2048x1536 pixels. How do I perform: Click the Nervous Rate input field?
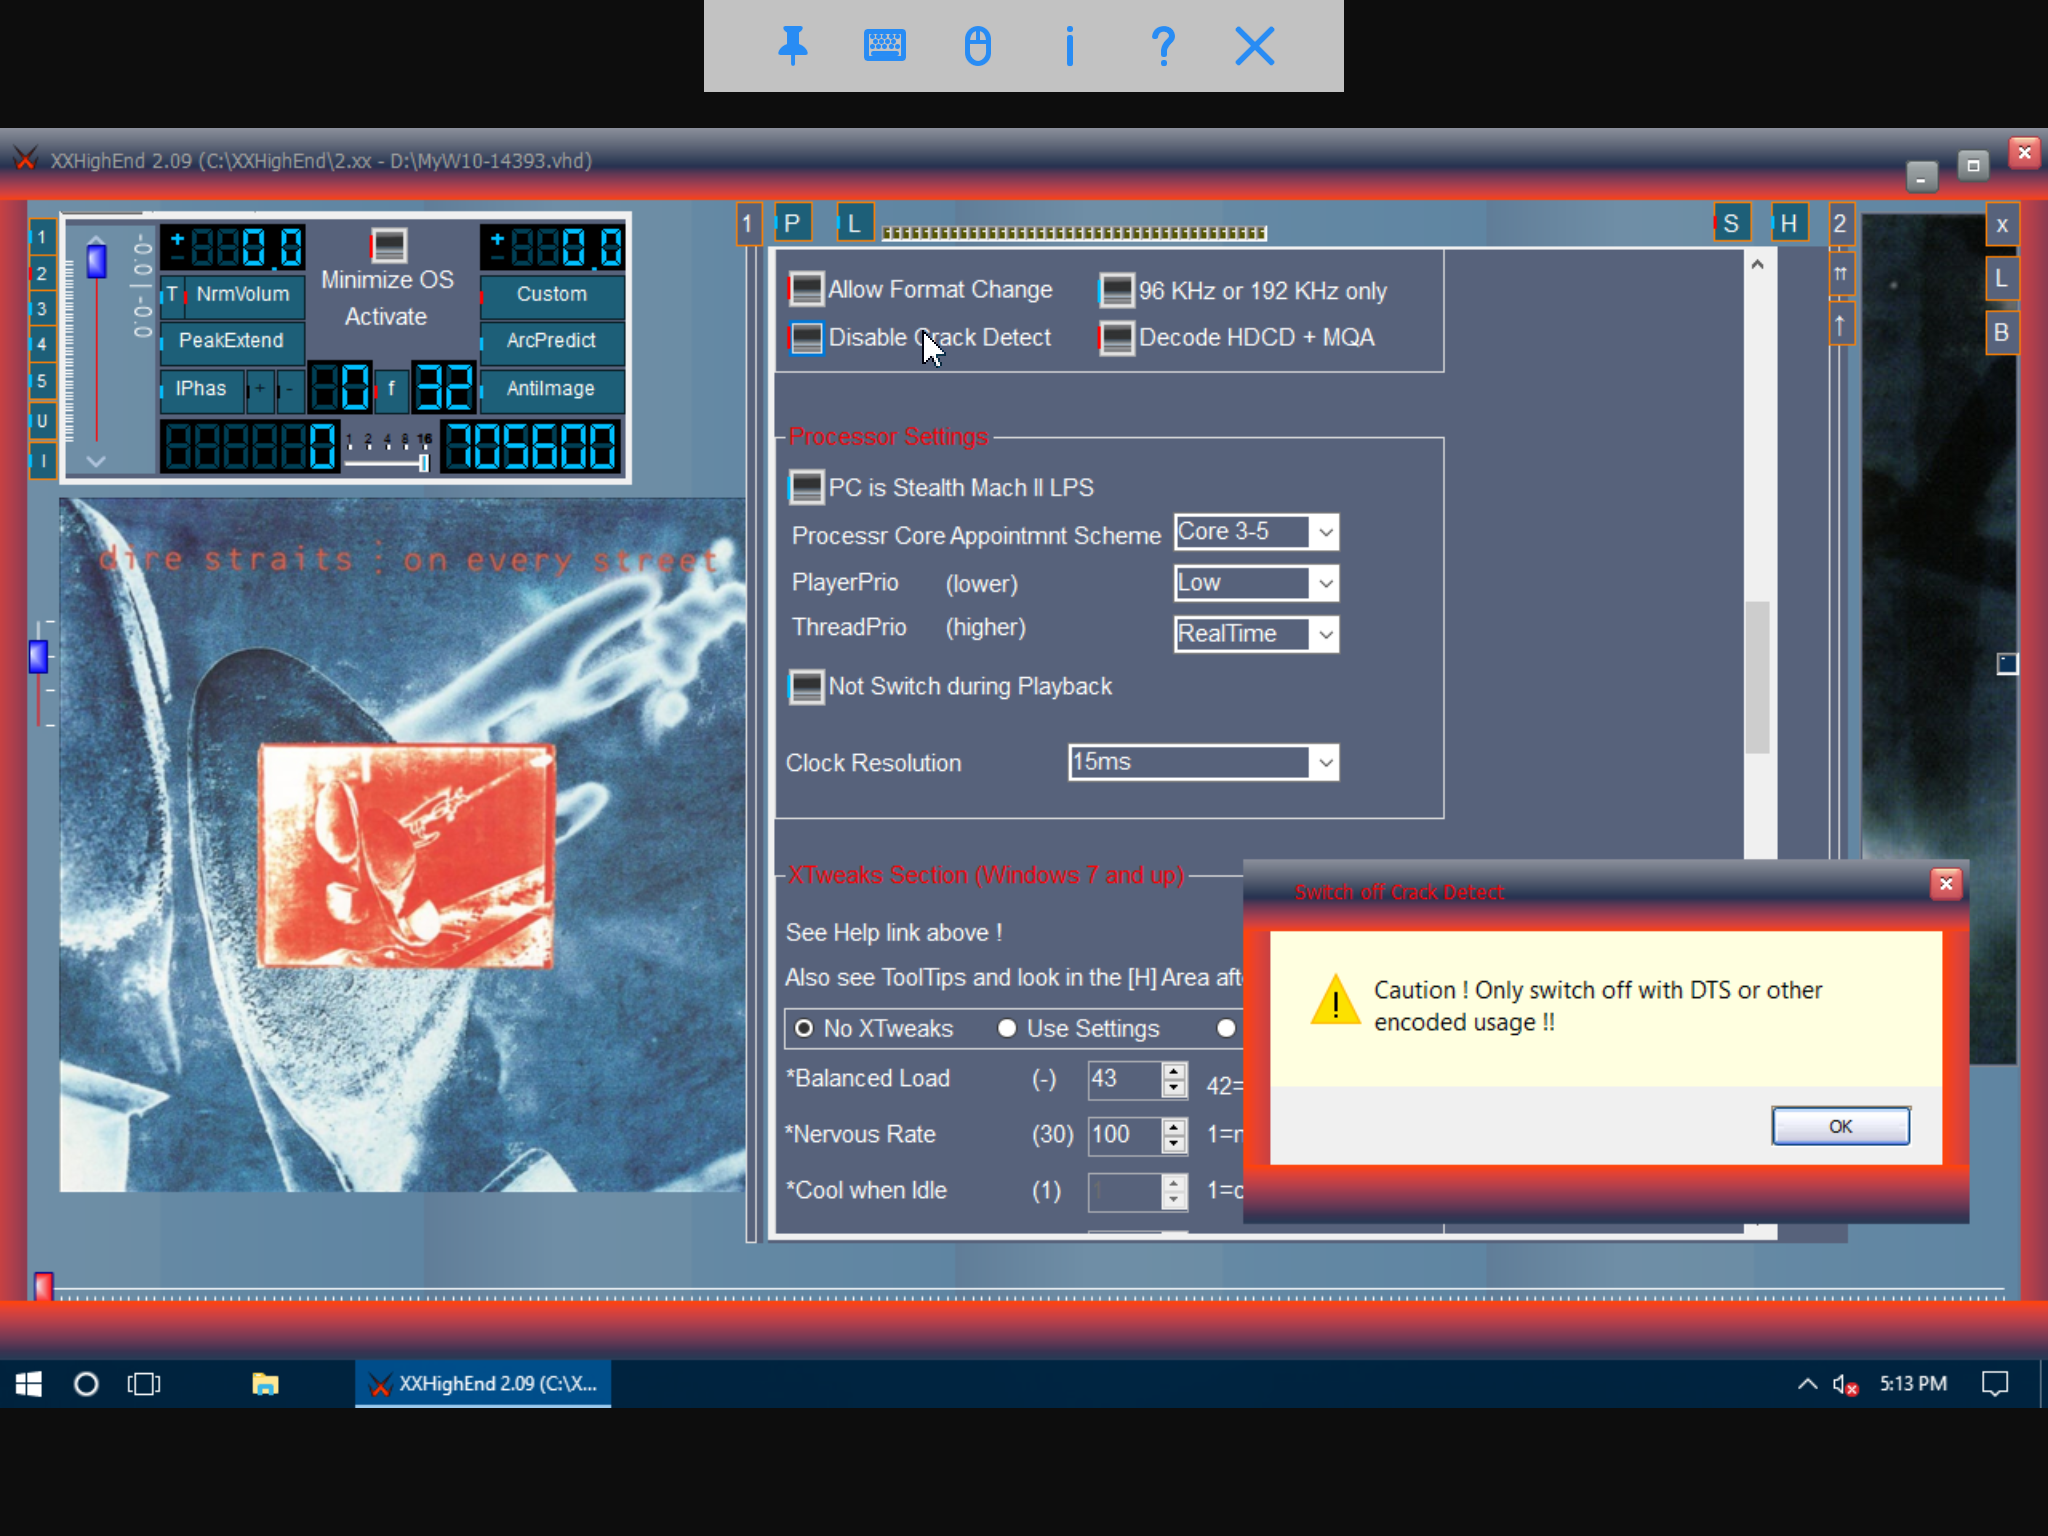[x=1124, y=1135]
